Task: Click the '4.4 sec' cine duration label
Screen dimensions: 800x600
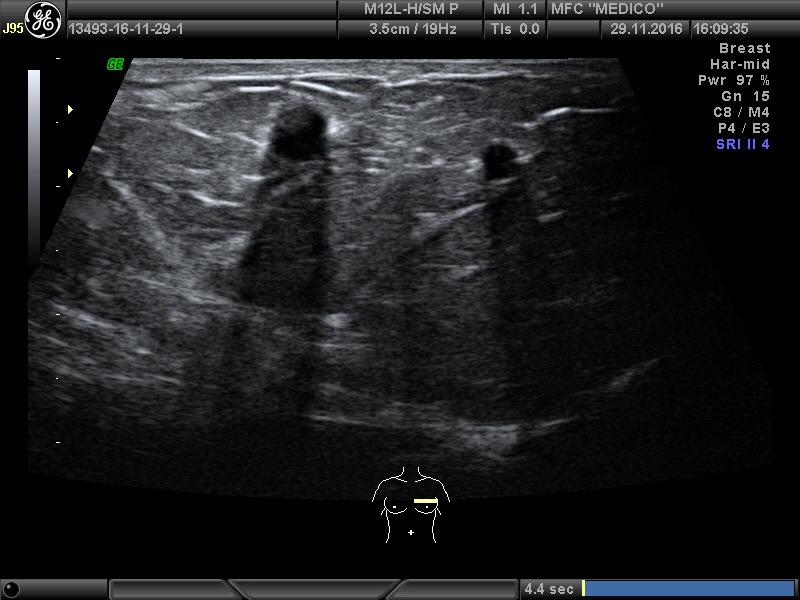Action: point(548,589)
